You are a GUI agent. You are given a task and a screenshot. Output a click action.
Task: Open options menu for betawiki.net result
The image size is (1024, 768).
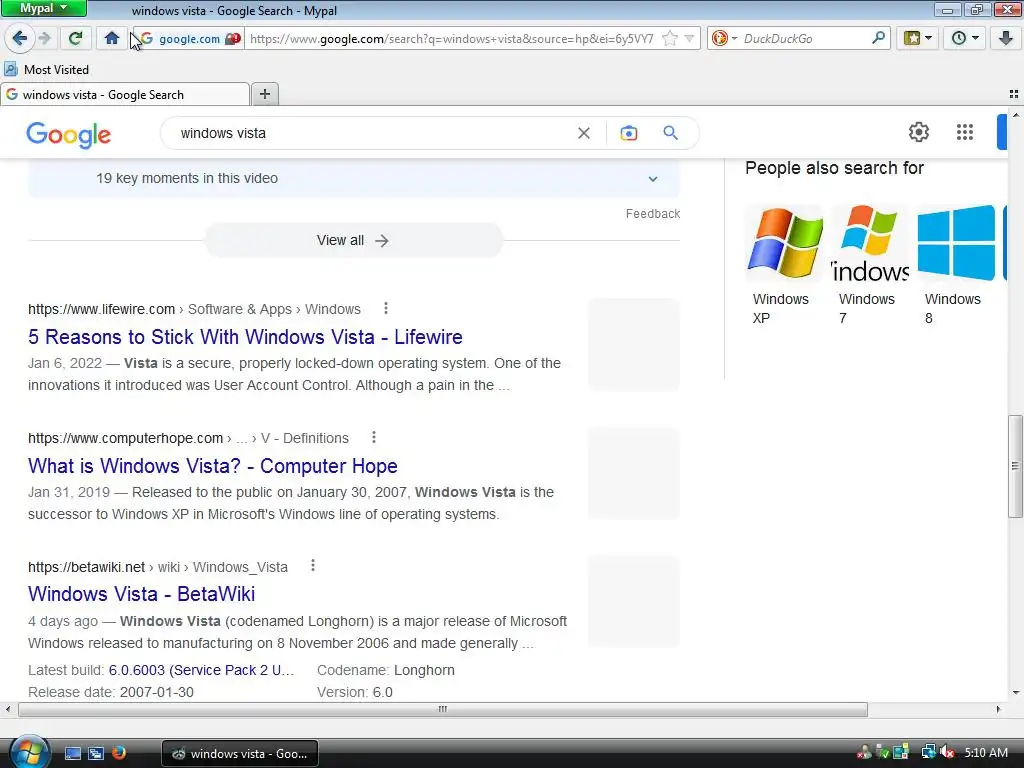click(x=313, y=566)
